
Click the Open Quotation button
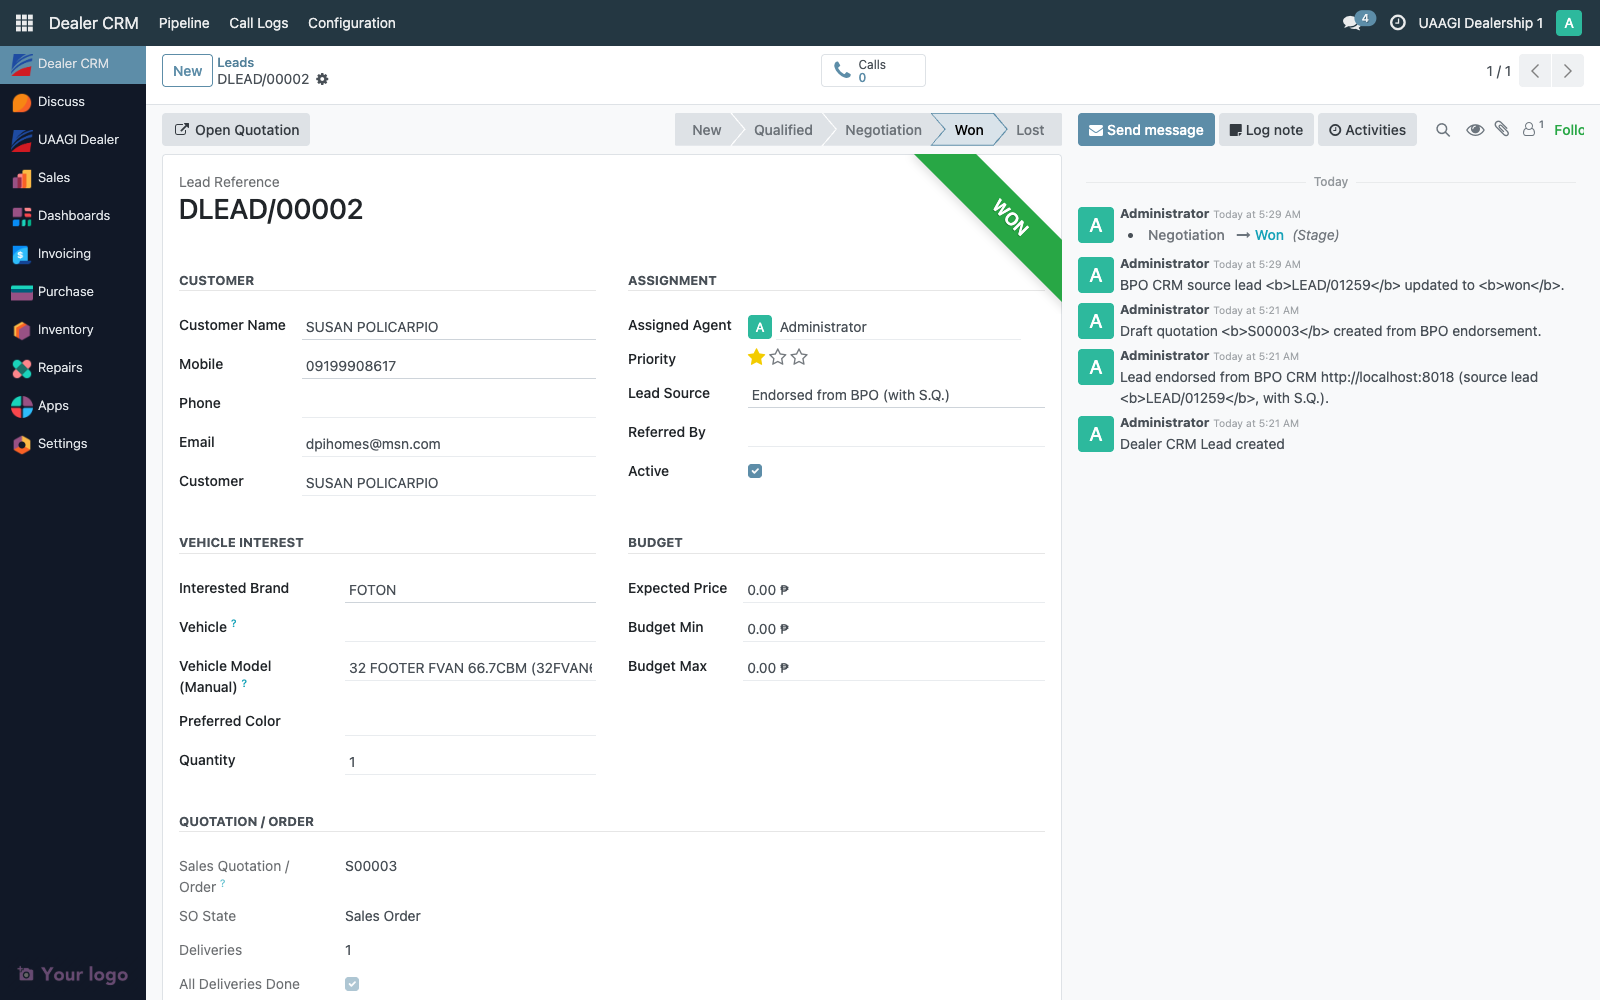click(236, 130)
